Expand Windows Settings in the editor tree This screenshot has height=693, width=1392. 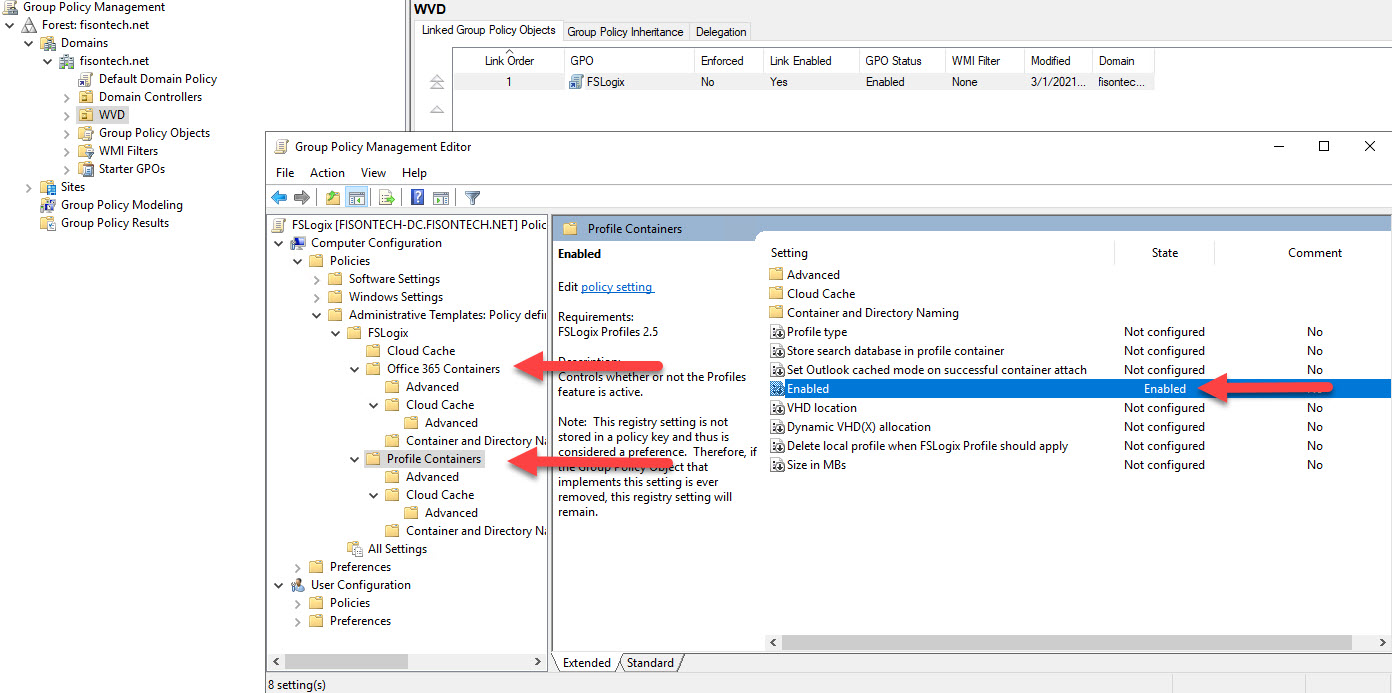pos(317,297)
